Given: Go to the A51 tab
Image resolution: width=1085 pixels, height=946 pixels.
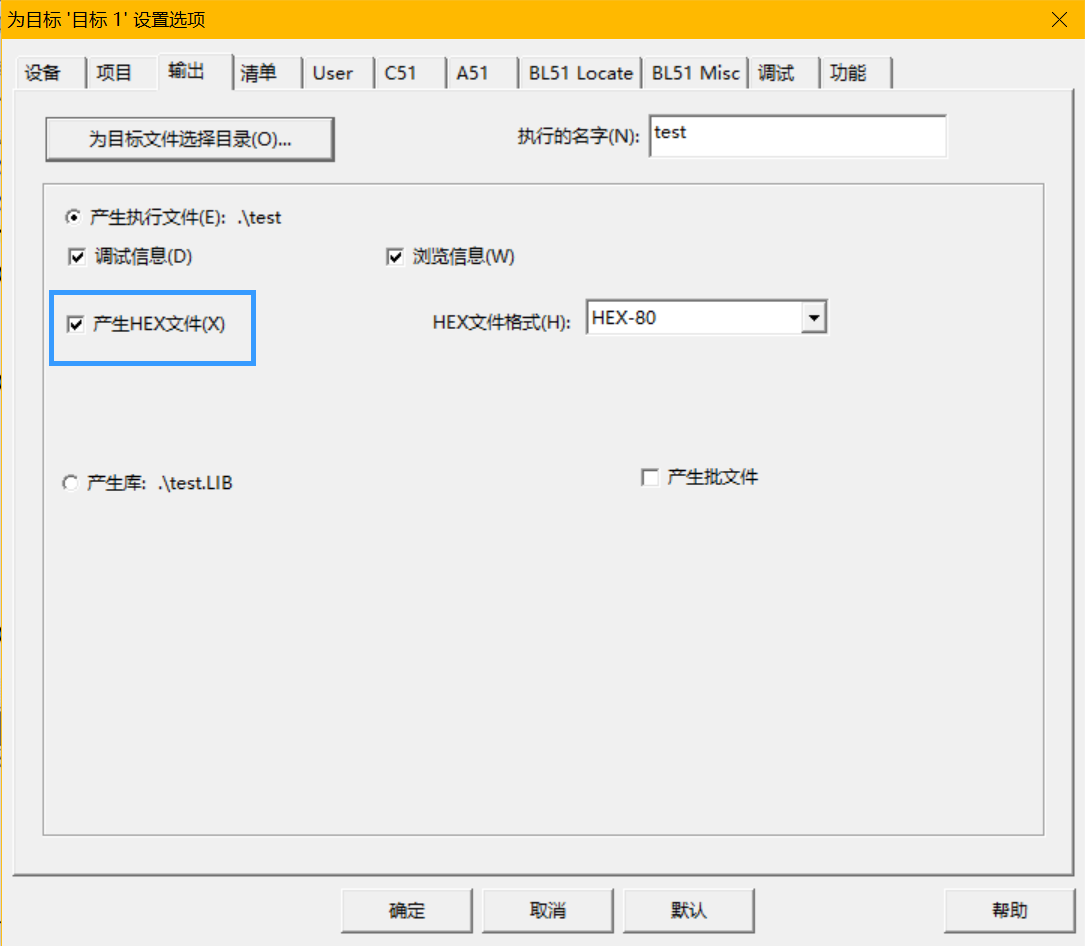Looking at the screenshot, I should pos(472,73).
